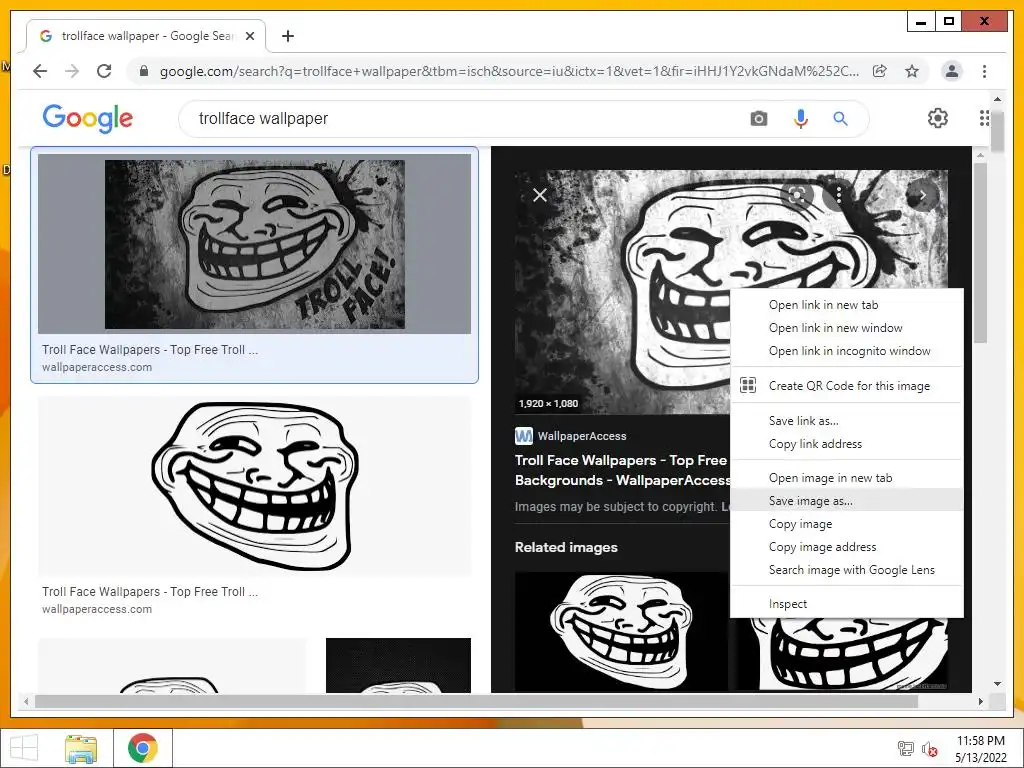Screen dimensions: 1024x768
Task: Go back with the browser back arrow
Action: point(40,71)
